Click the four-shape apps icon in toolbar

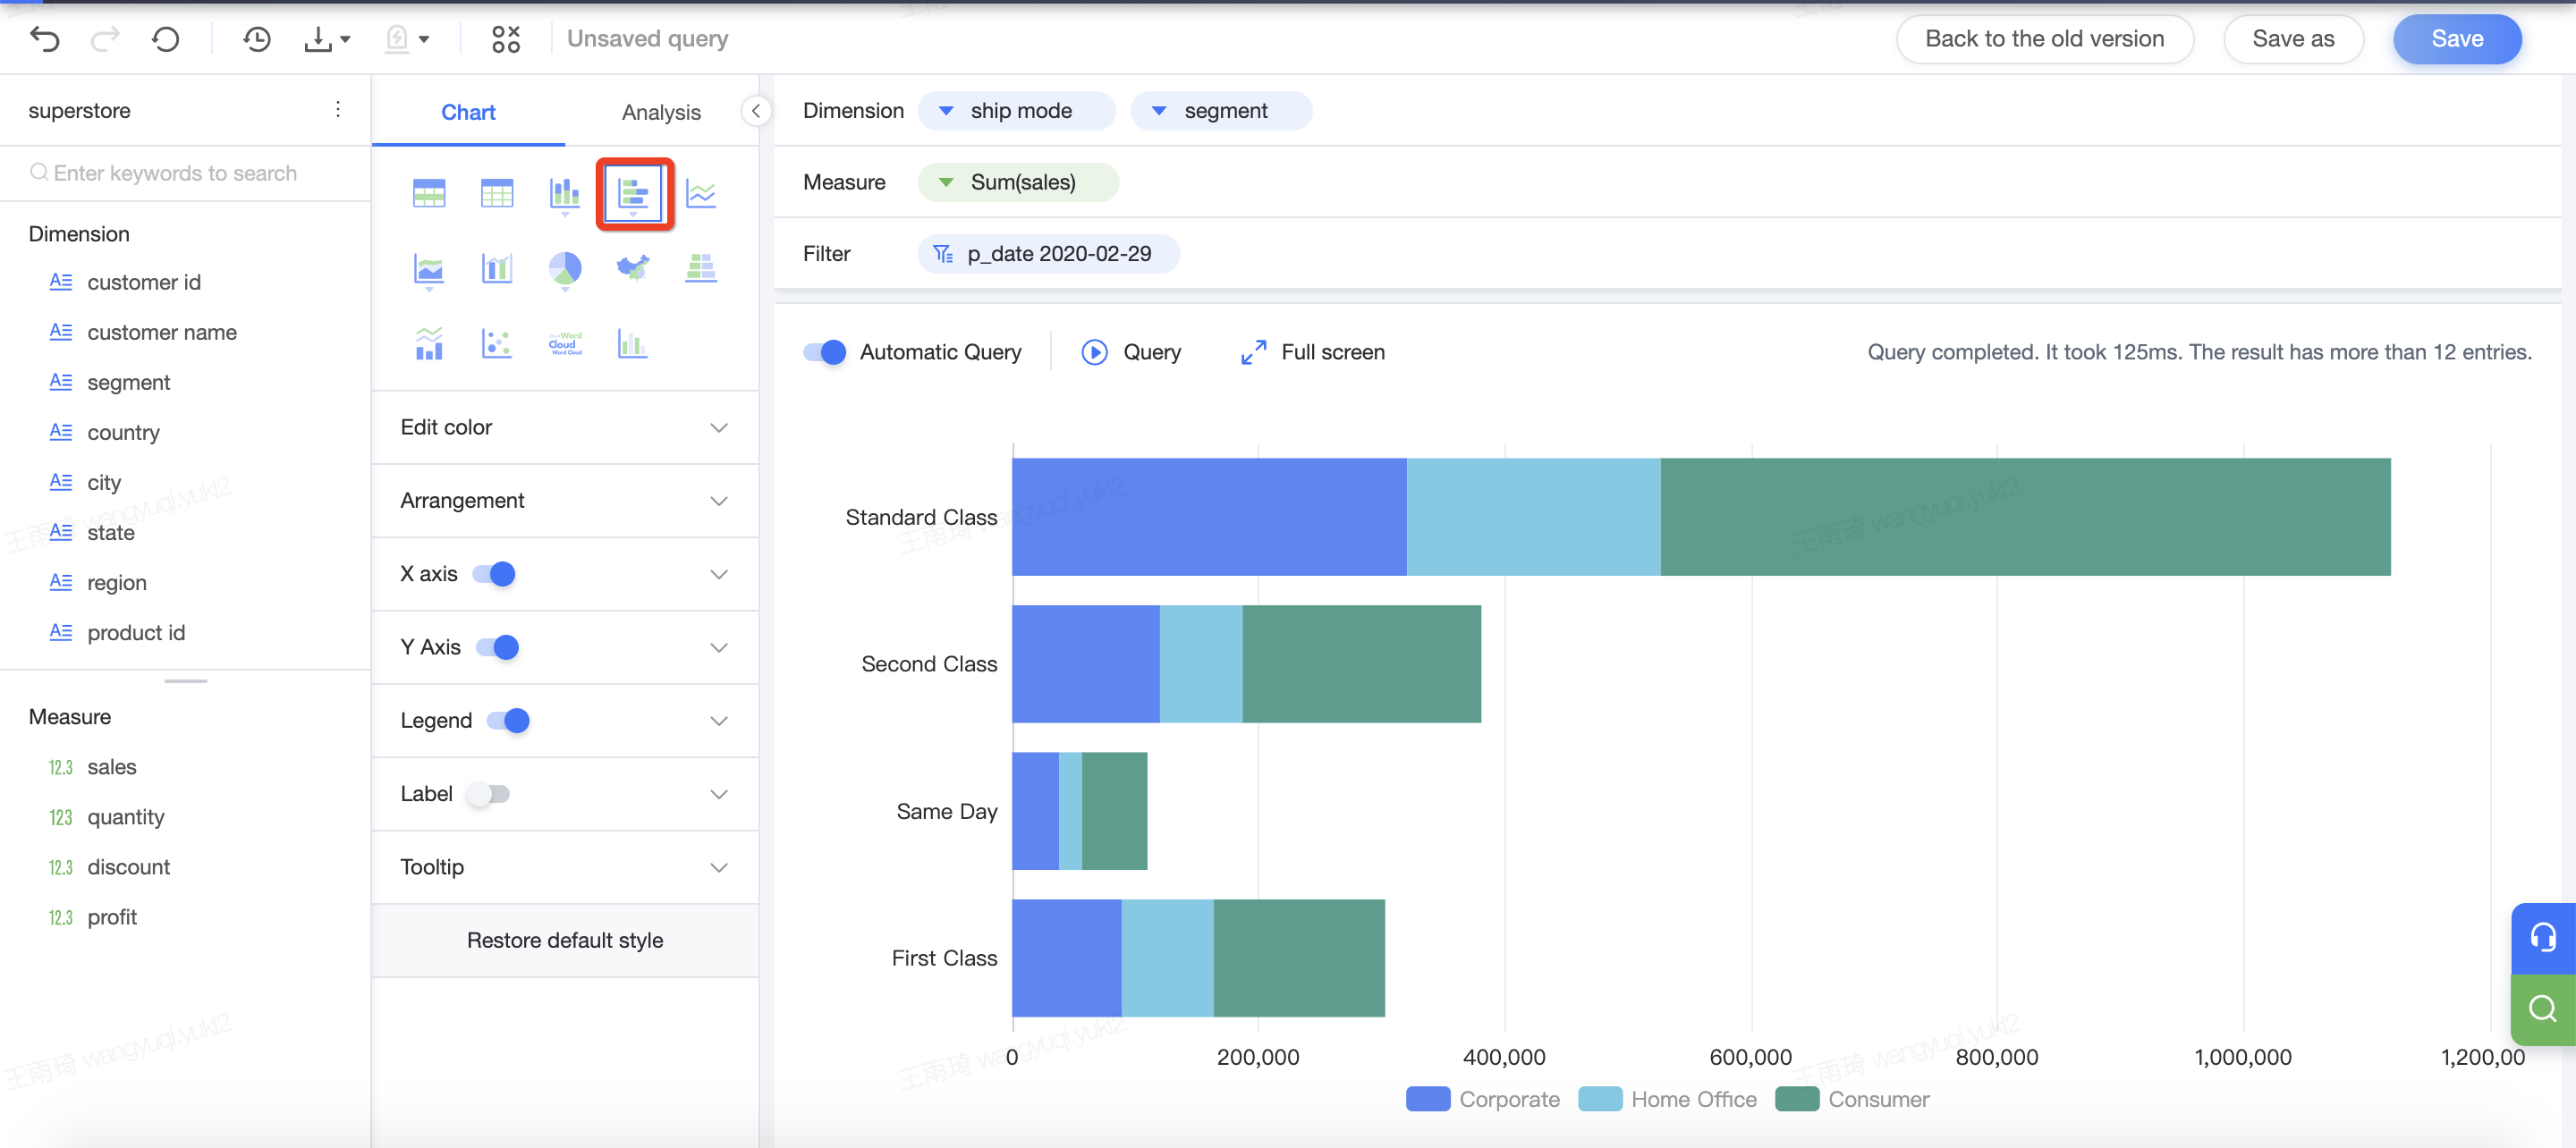pyautogui.click(x=506, y=39)
